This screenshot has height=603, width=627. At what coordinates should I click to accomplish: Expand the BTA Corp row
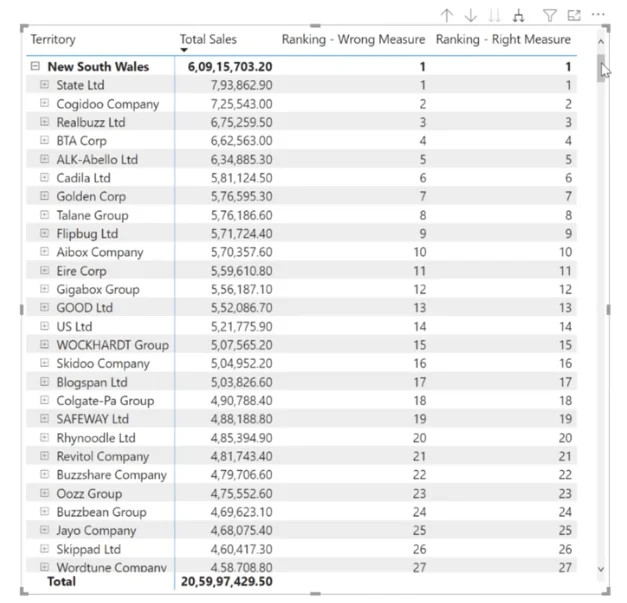tap(44, 140)
